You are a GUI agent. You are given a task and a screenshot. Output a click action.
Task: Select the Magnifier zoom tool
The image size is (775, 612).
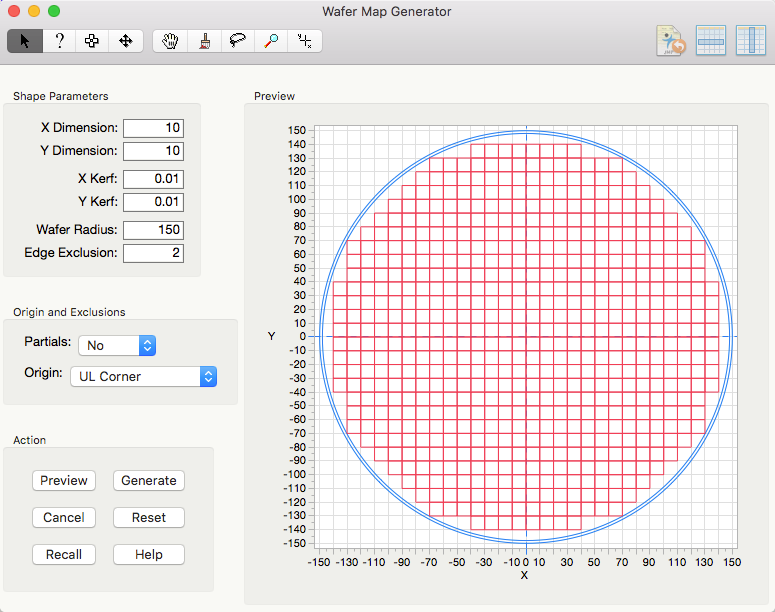click(x=271, y=41)
